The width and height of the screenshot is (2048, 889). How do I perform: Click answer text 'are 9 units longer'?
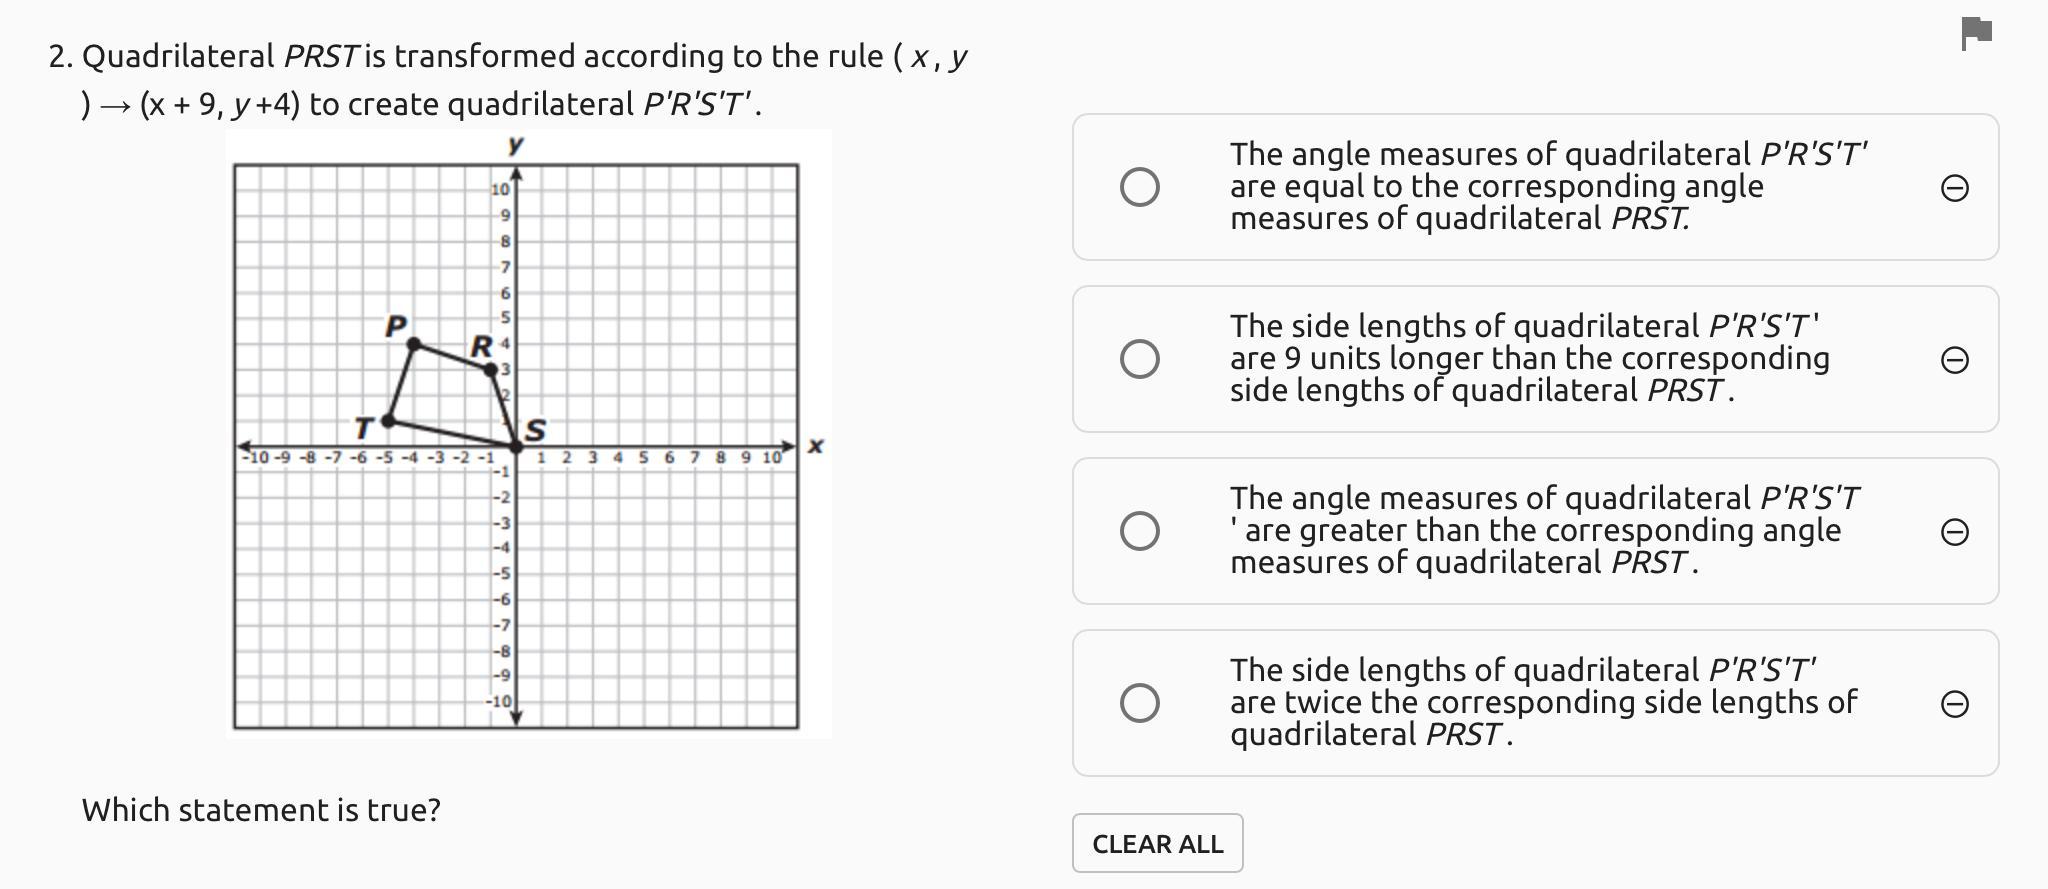click(x=1529, y=358)
